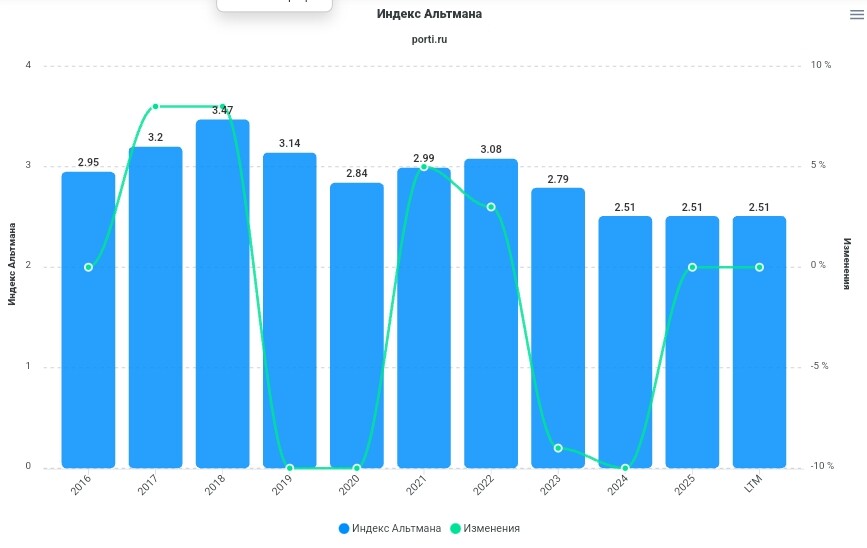Viewport: 867px width, 548px height.
Task: Click the 2025 line marker at 0%
Action: pyautogui.click(x=692, y=267)
